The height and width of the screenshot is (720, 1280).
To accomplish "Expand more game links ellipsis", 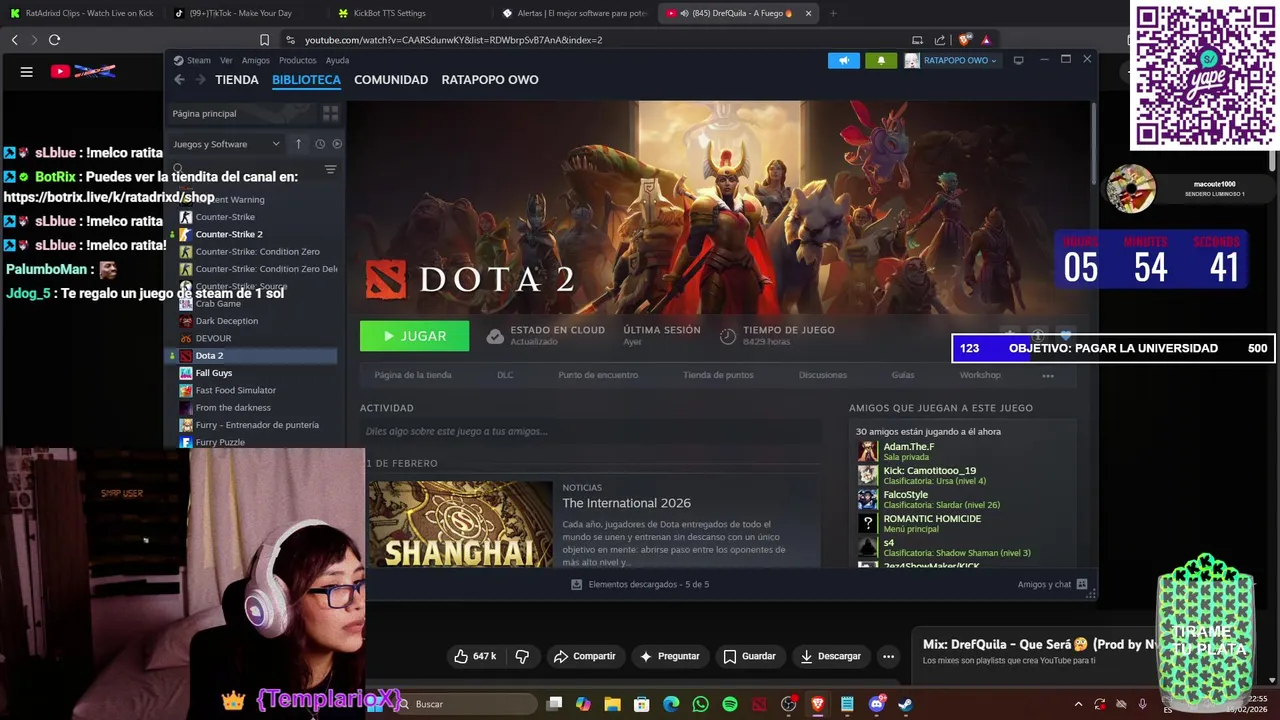I will (x=1048, y=376).
